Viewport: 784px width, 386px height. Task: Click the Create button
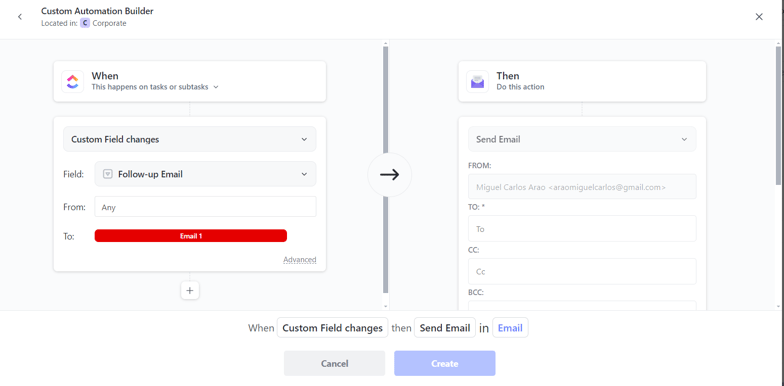tap(444, 364)
